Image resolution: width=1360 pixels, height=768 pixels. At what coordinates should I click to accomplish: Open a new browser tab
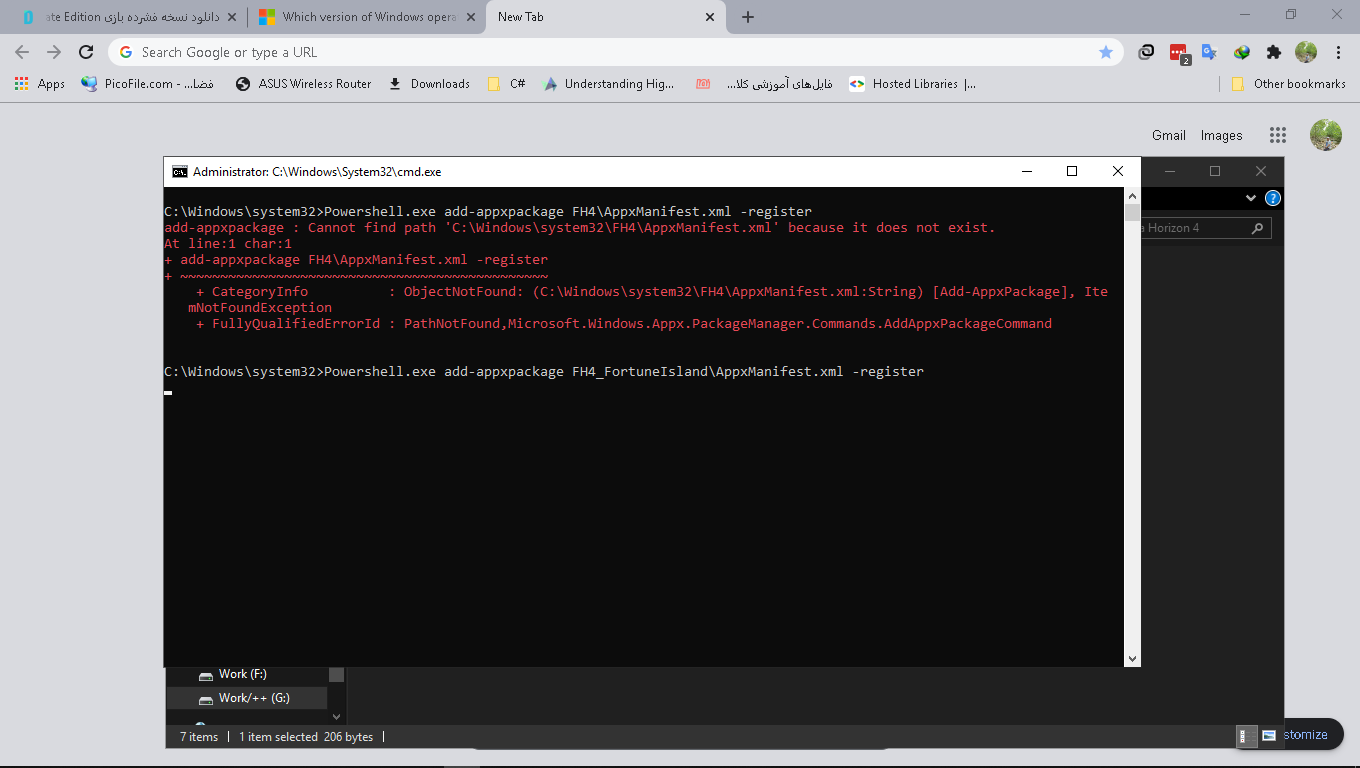748,17
